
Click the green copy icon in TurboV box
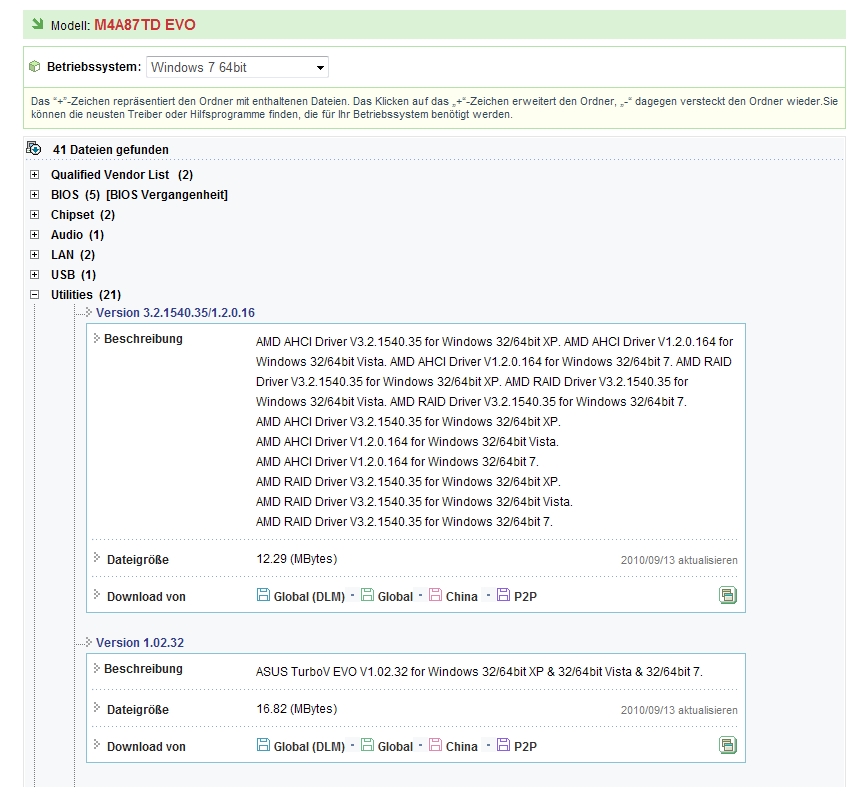pyautogui.click(x=728, y=745)
